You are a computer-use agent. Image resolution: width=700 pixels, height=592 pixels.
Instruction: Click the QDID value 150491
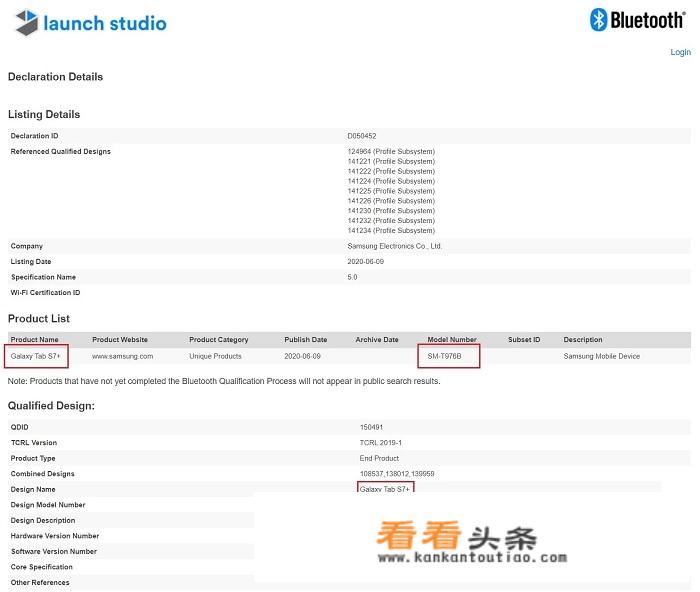(x=371, y=427)
